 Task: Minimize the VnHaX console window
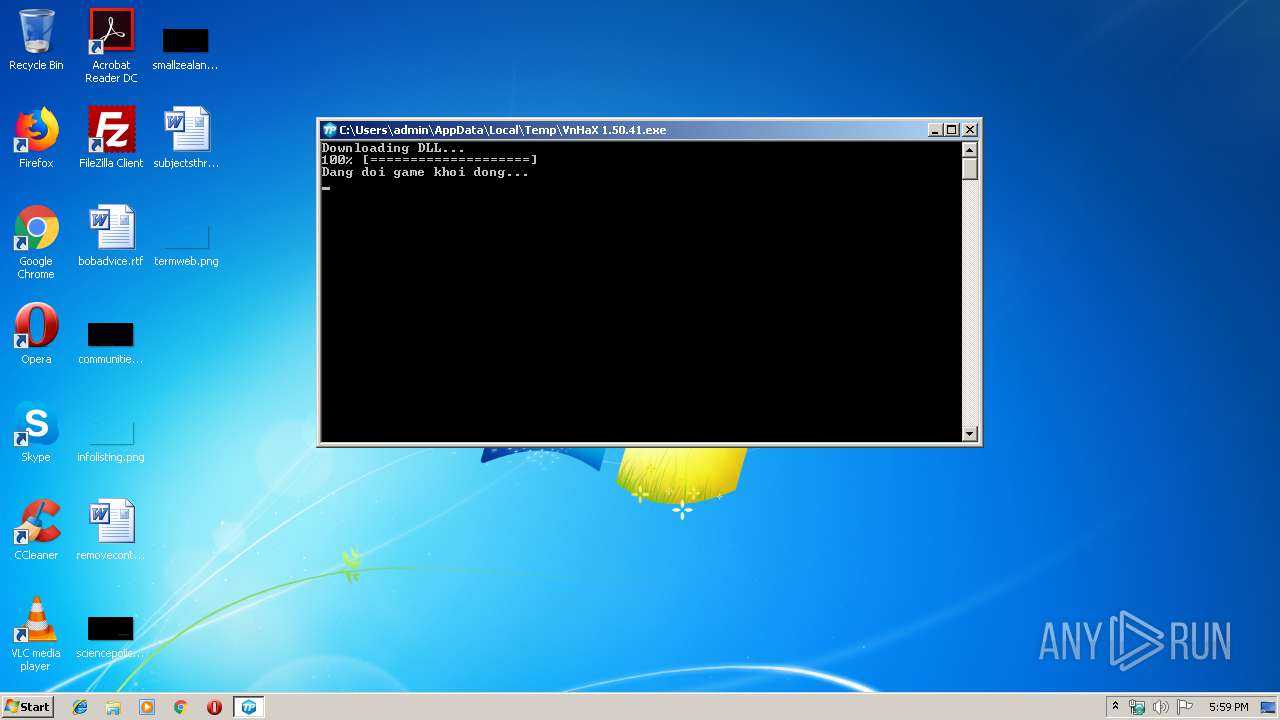click(935, 130)
